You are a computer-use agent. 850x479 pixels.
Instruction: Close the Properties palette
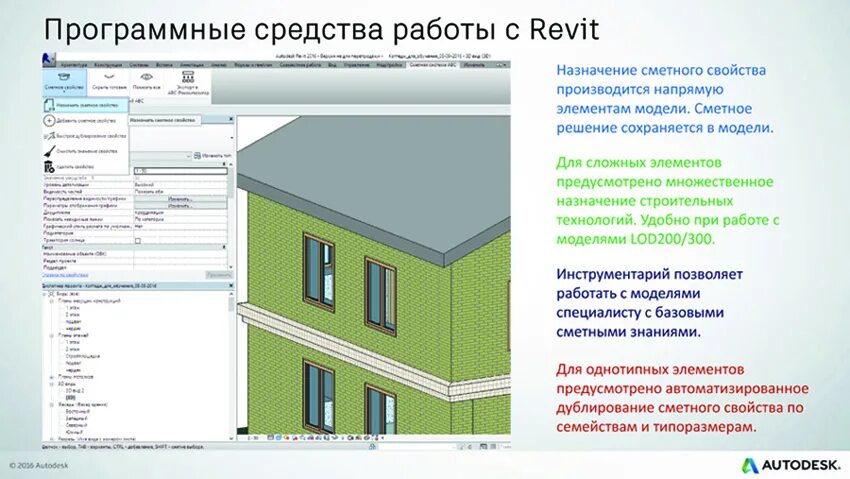pos(231,119)
